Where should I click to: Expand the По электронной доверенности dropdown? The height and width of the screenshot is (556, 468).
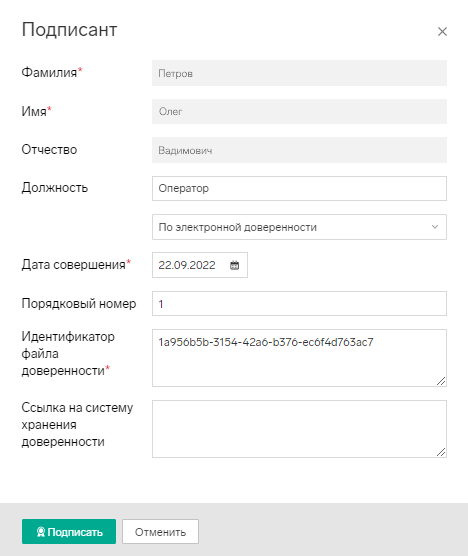[x=299, y=227]
